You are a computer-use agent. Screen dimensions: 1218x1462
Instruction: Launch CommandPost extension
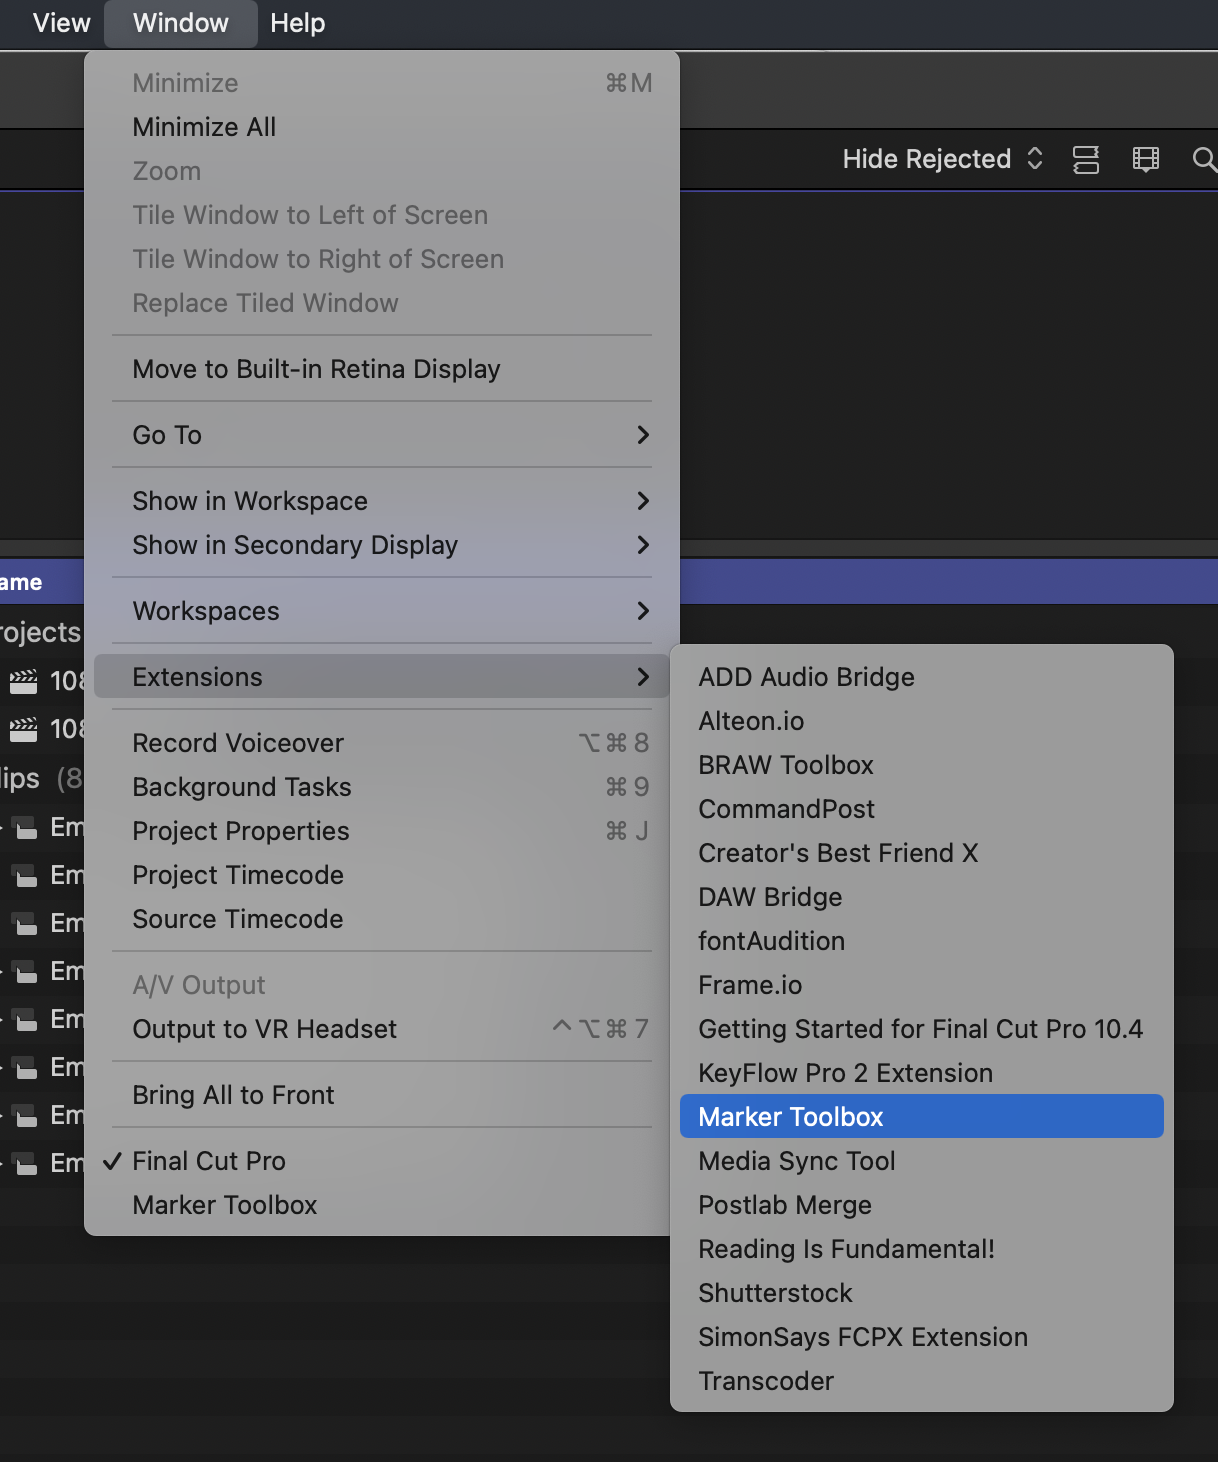click(x=786, y=809)
